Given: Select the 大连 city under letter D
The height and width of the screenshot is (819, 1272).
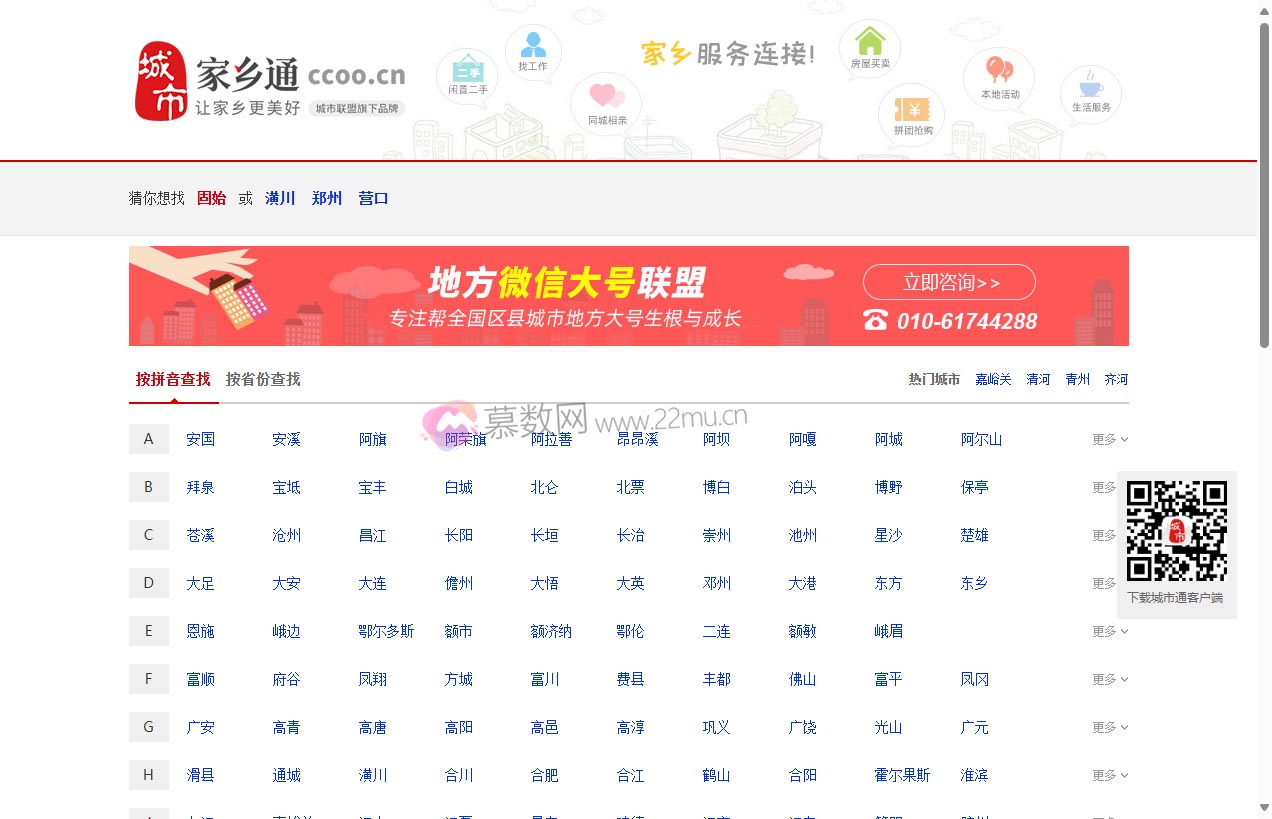Looking at the screenshot, I should (371, 583).
